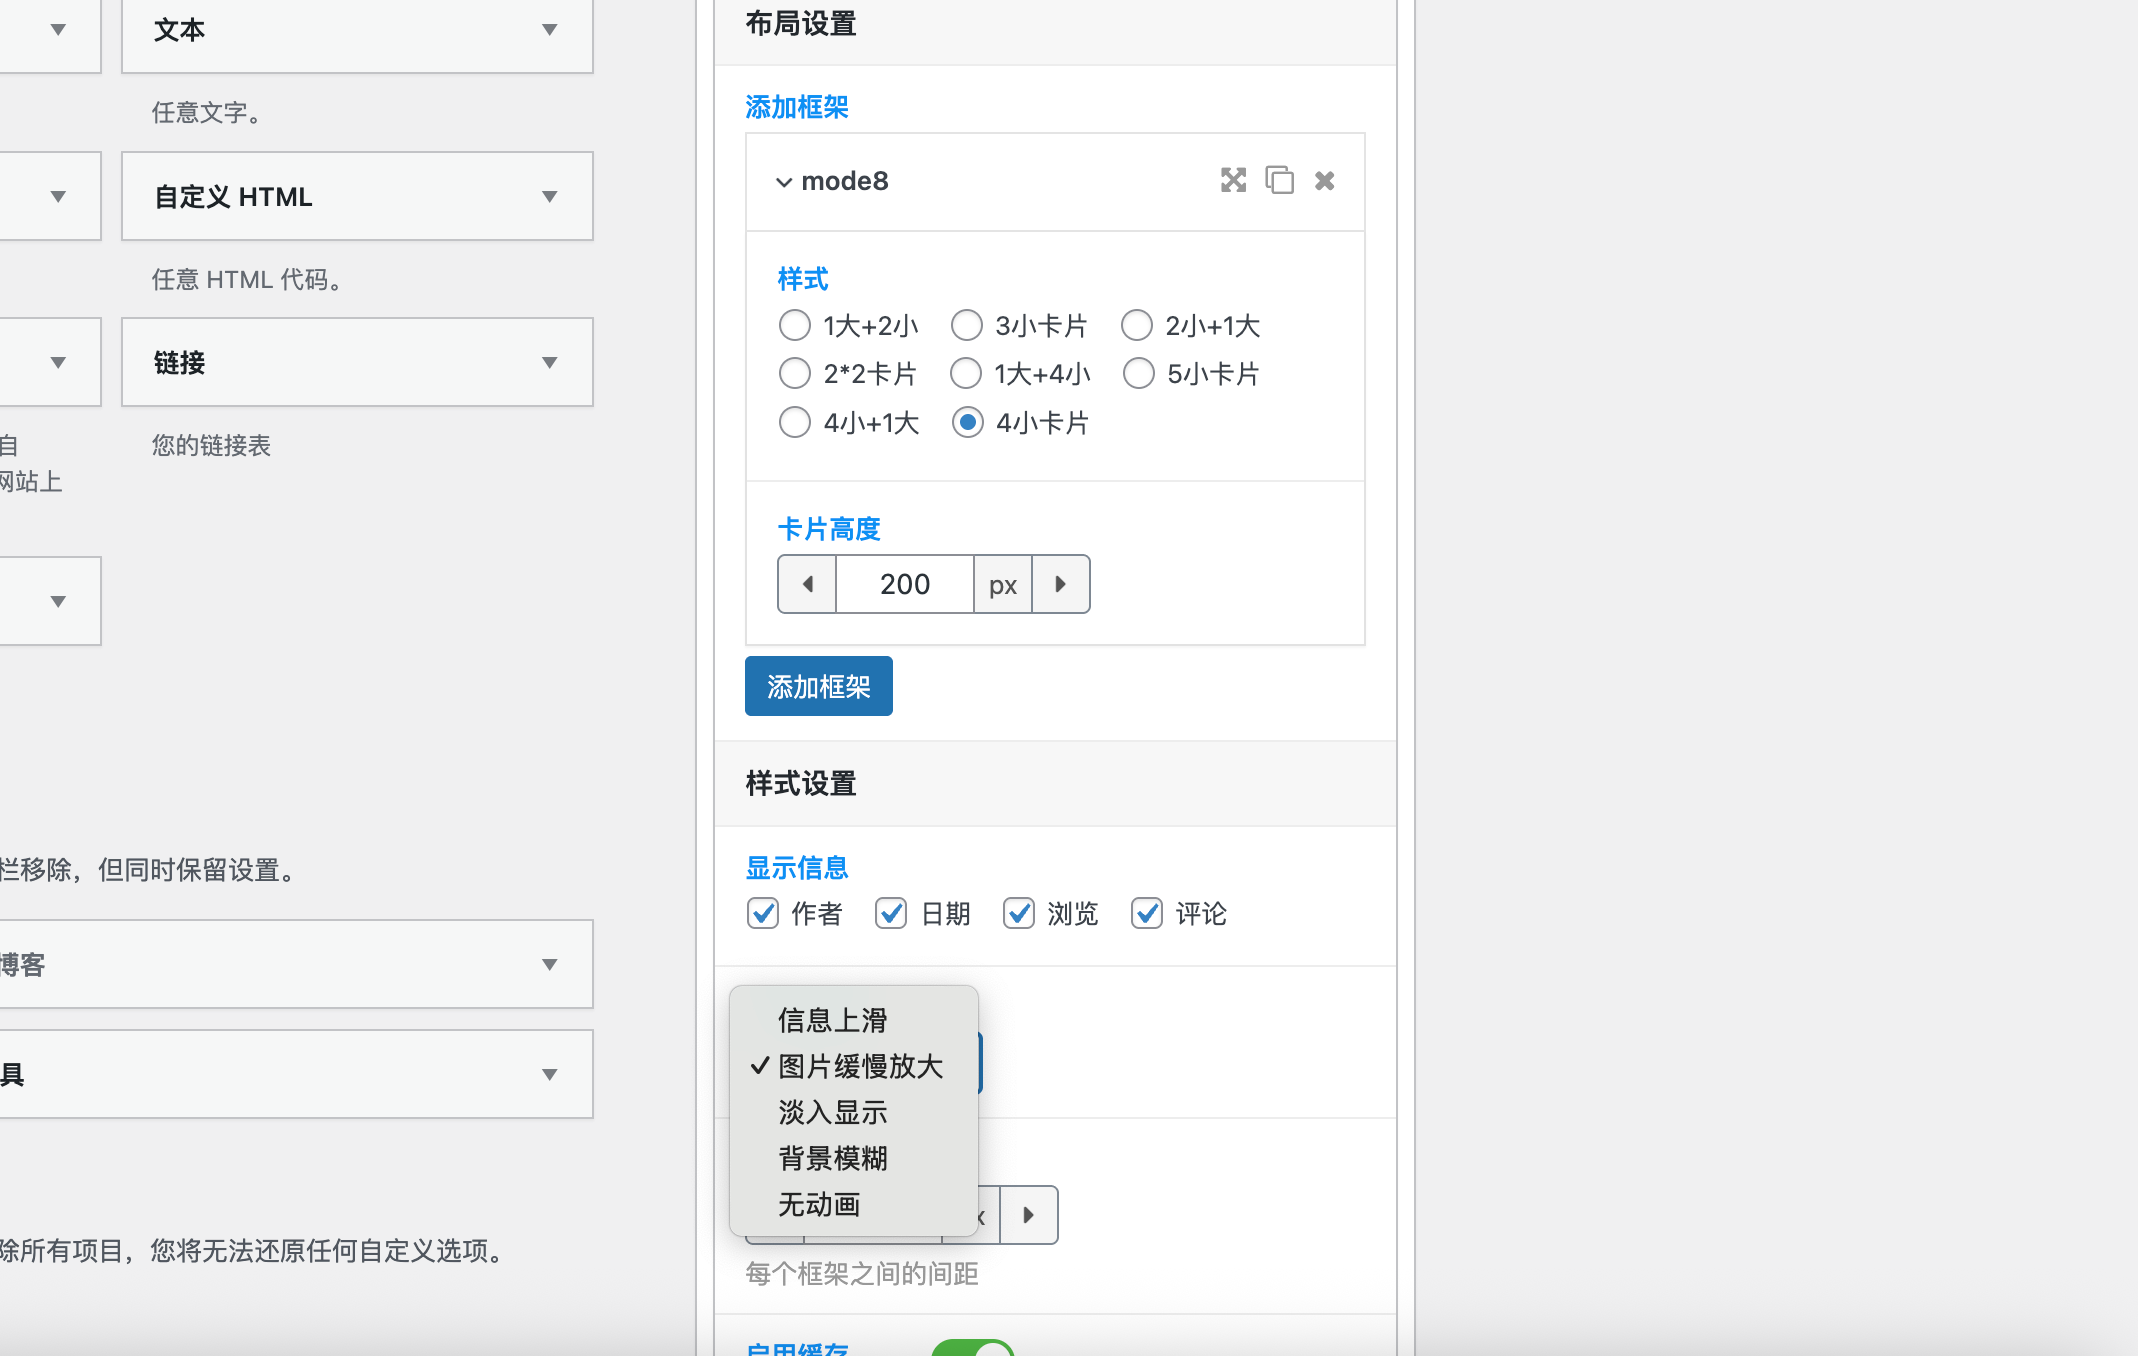
Task: Duplicate the mode8 frame
Action: point(1279,181)
